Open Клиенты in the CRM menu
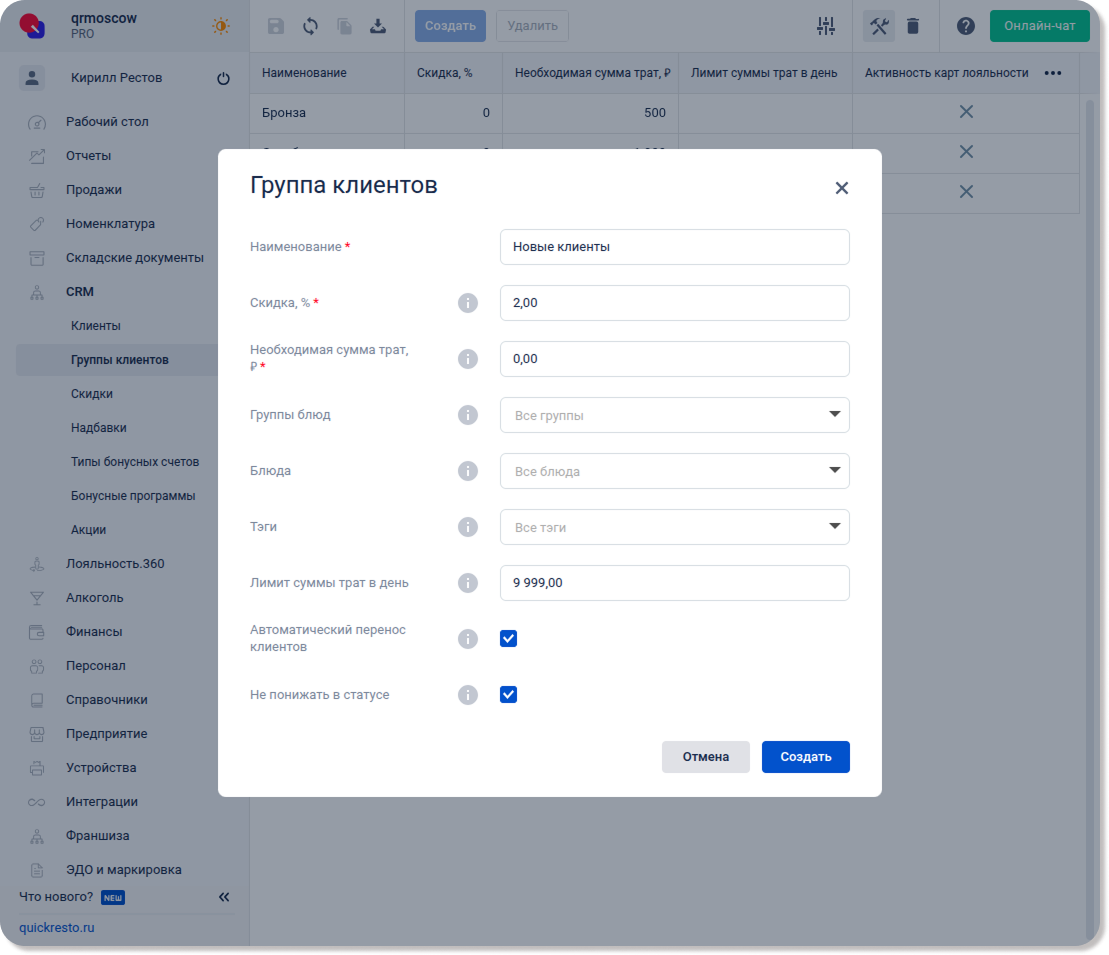This screenshot has height=955, width=1109. point(96,326)
